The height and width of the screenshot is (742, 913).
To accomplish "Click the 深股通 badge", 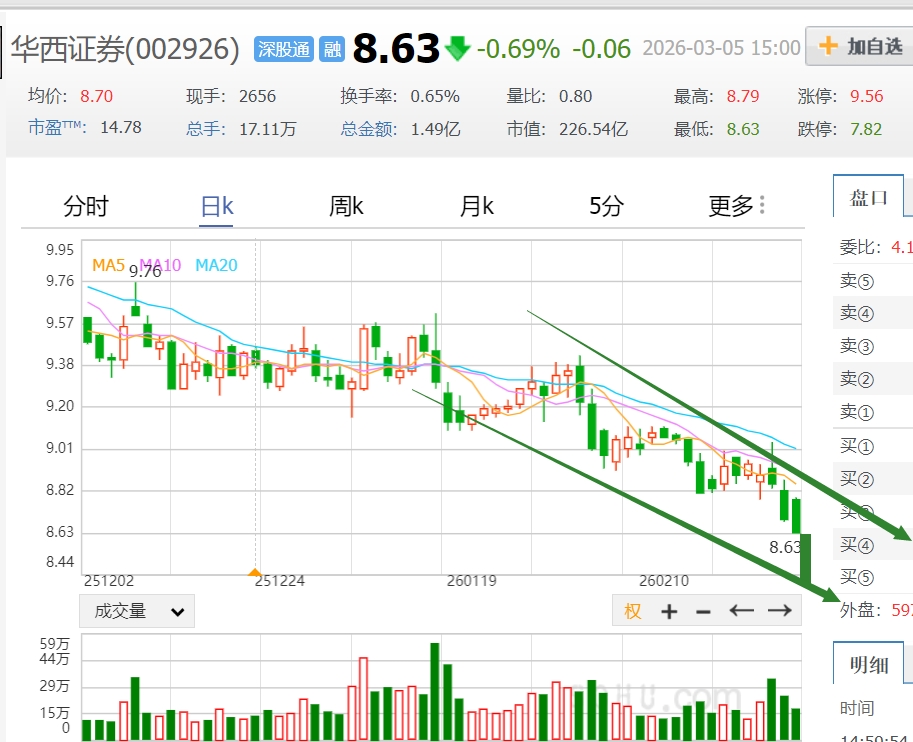I will tap(284, 49).
